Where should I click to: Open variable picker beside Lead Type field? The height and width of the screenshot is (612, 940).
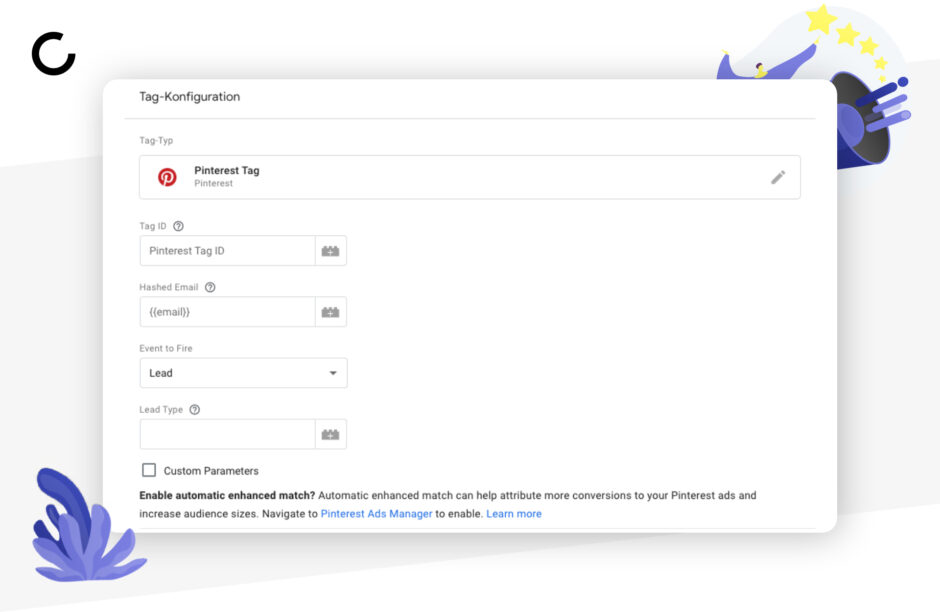click(x=330, y=434)
